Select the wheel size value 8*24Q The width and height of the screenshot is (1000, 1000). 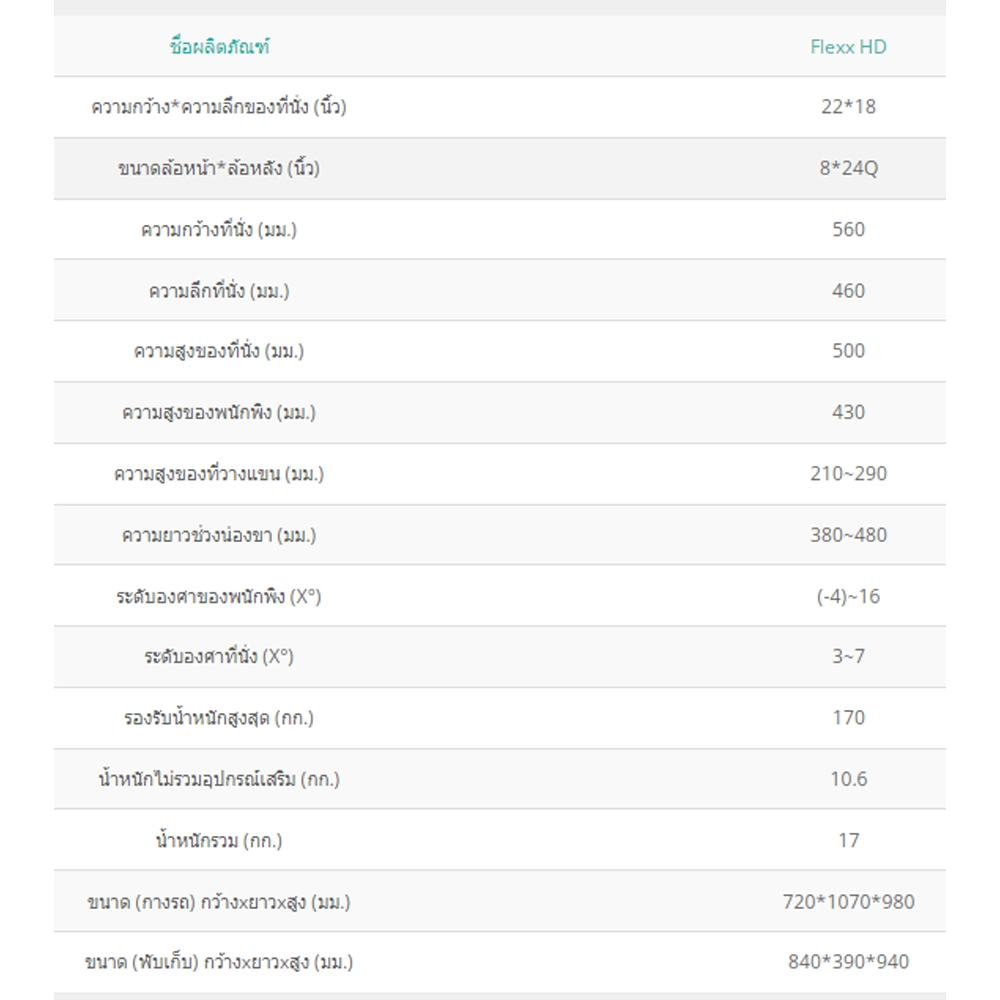click(848, 168)
